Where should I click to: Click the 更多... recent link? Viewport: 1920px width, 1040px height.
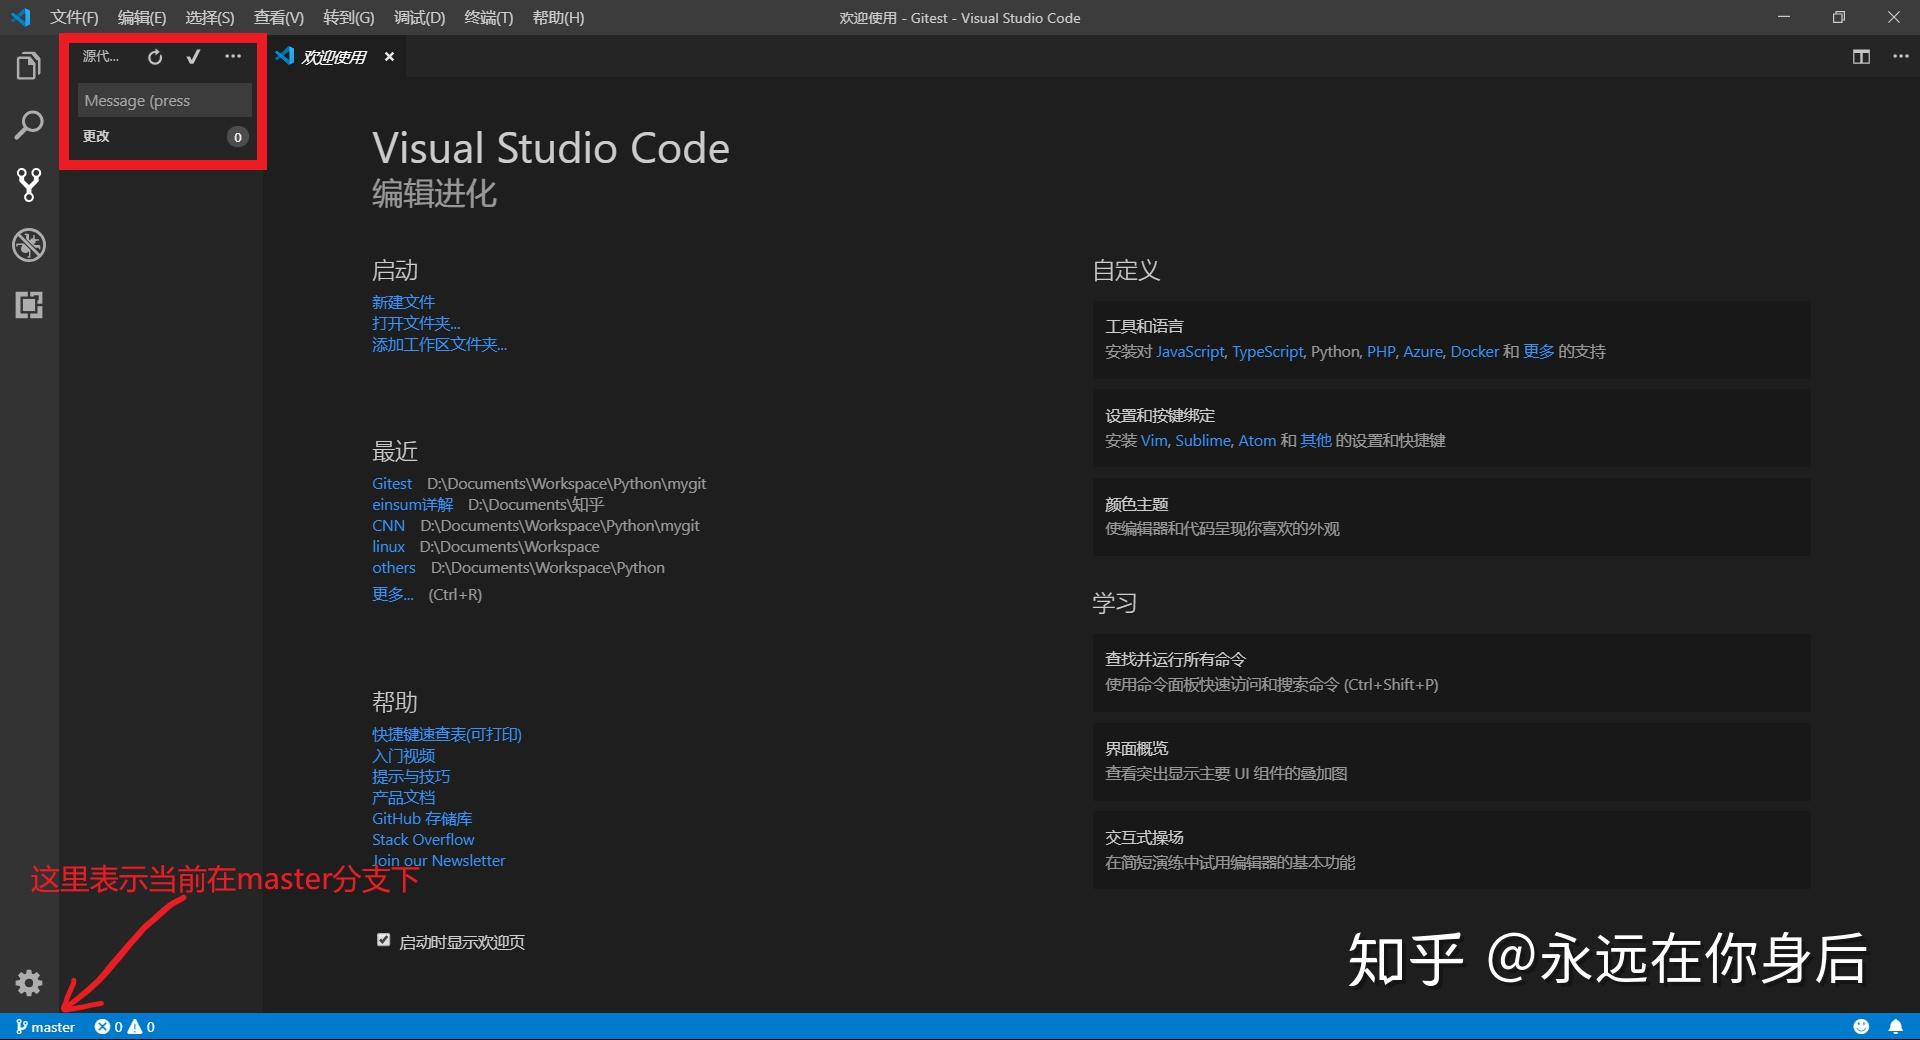tap(393, 594)
